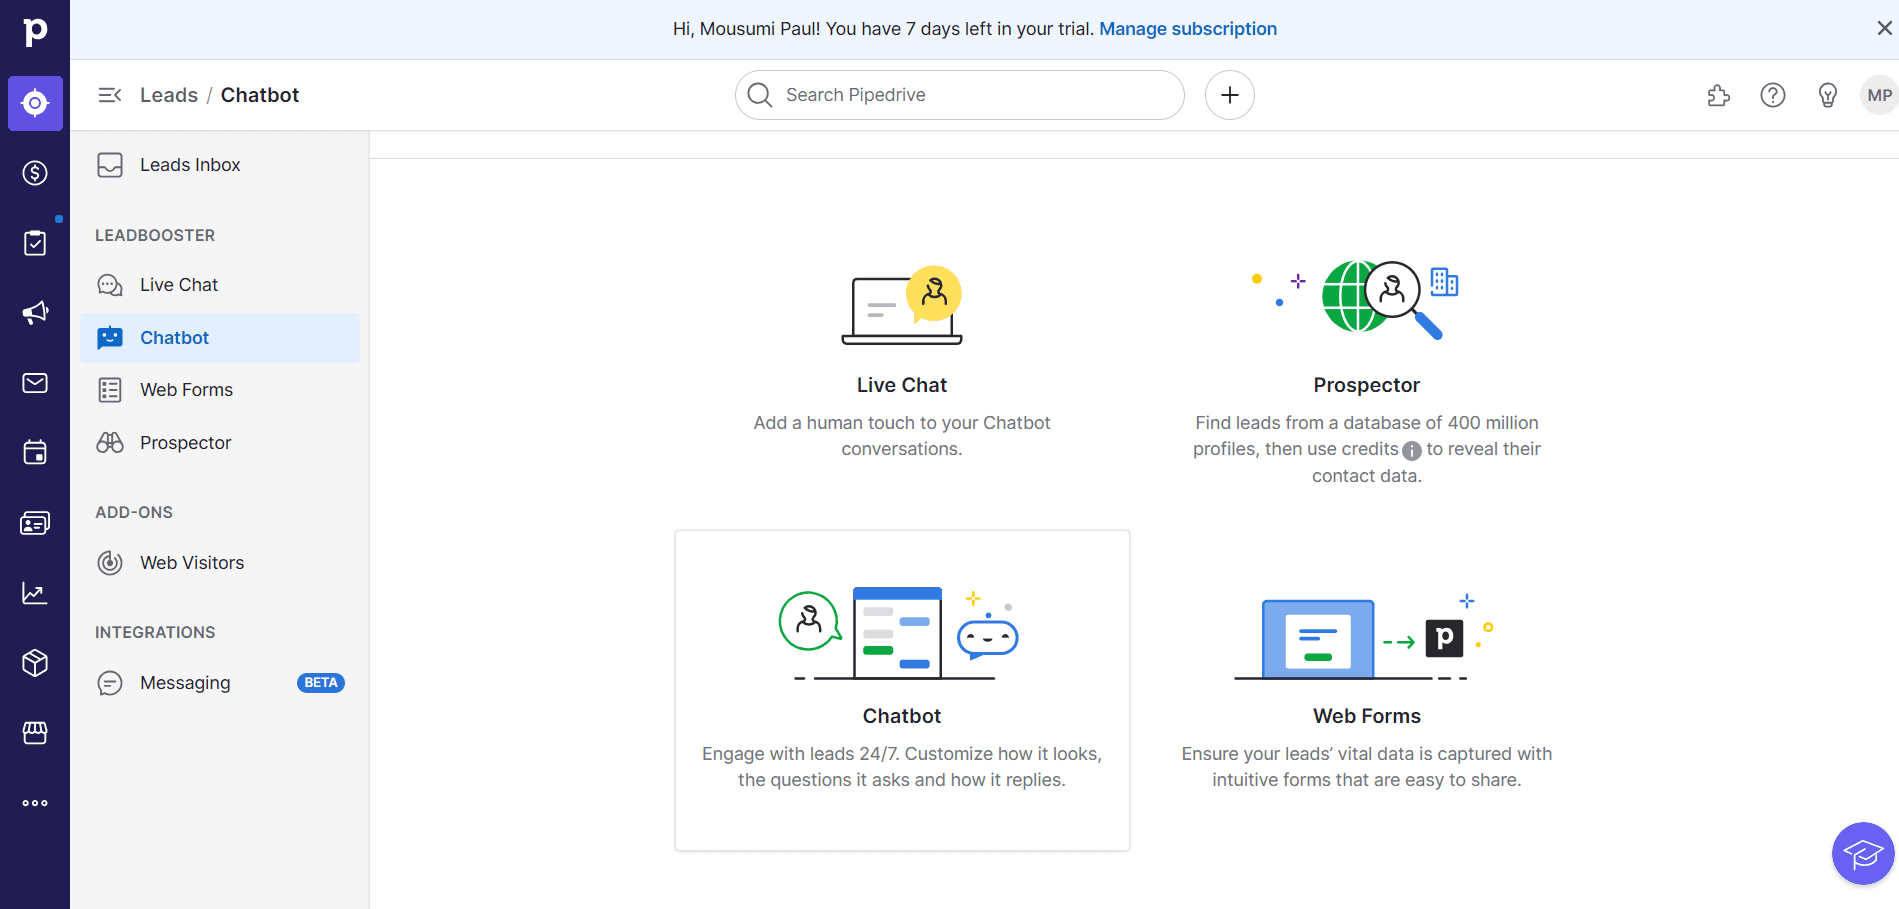The width and height of the screenshot is (1899, 909).
Task: Open the Campaigns megaphone icon
Action: point(35,313)
